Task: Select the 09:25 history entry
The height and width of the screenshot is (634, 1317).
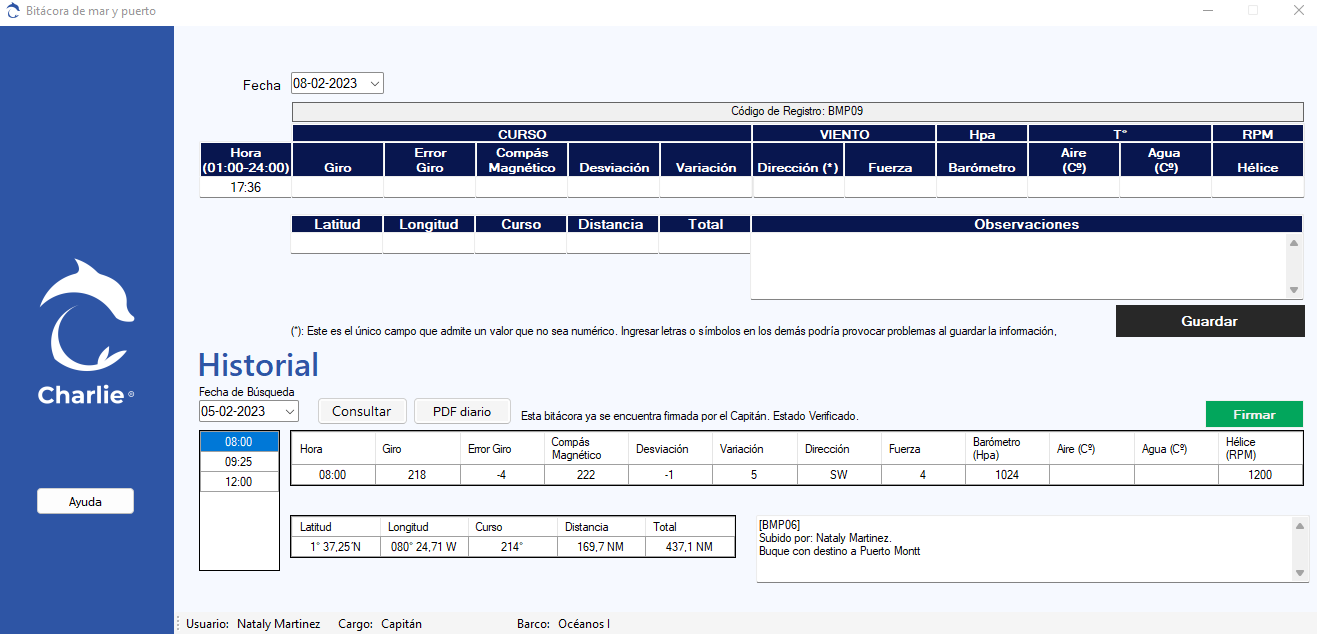Action: [x=238, y=462]
